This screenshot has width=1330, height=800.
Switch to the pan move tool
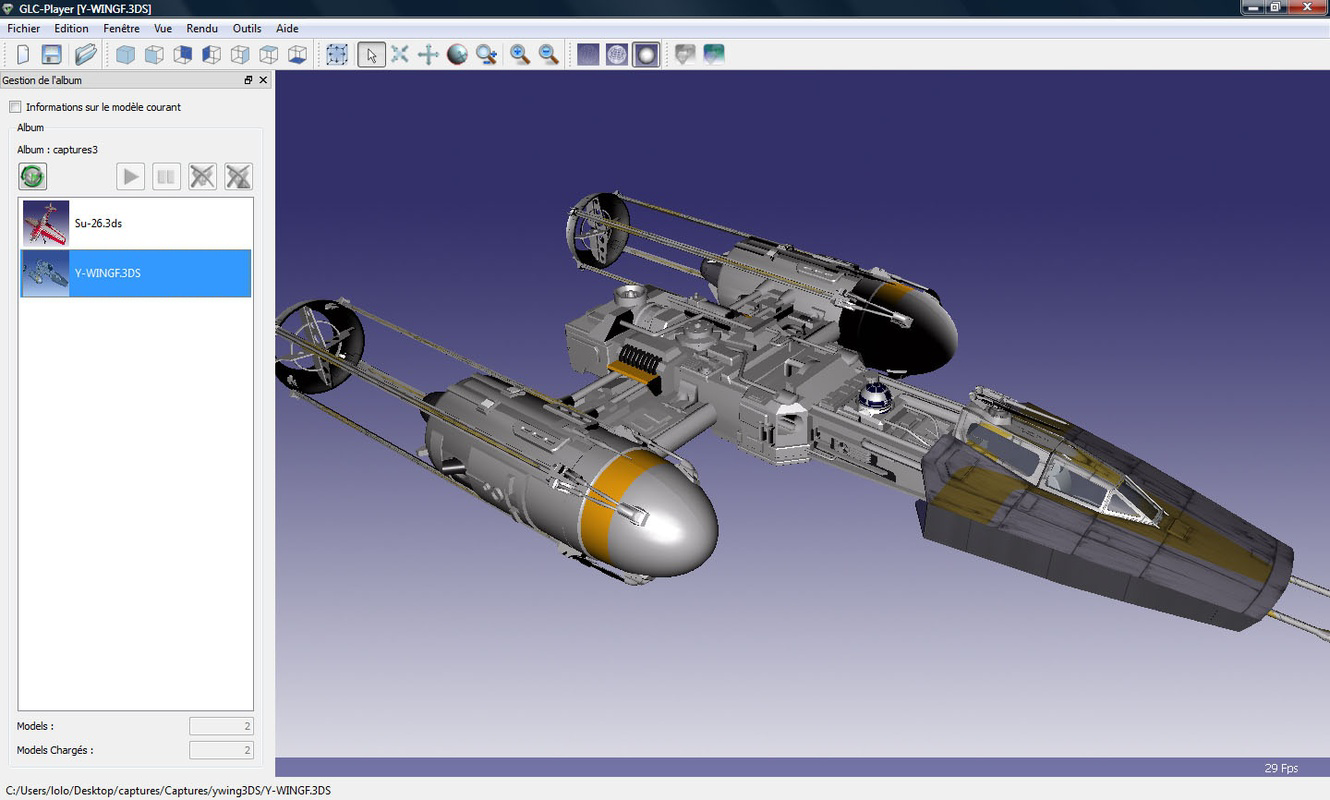pos(427,54)
